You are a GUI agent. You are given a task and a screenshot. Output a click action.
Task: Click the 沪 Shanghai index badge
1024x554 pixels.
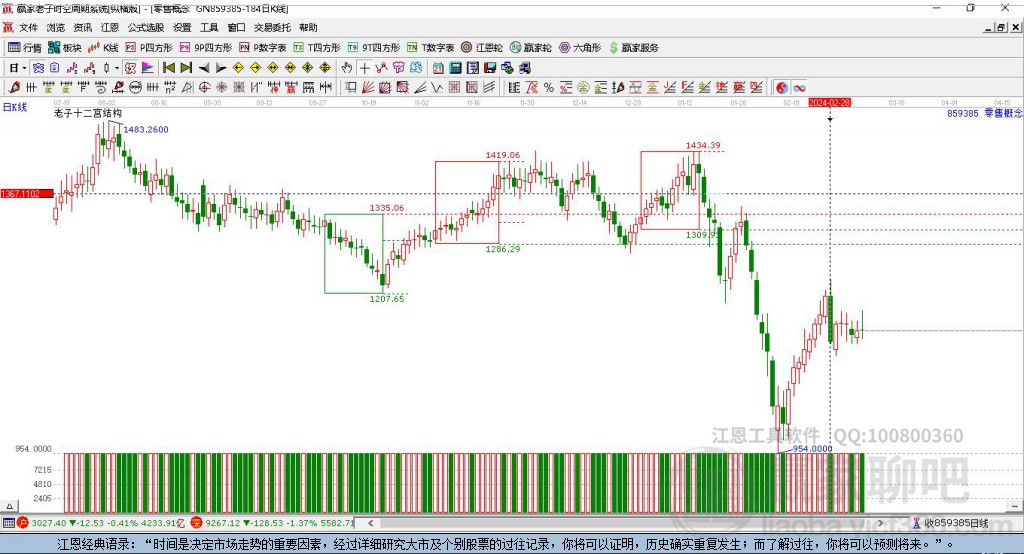click(x=23, y=523)
